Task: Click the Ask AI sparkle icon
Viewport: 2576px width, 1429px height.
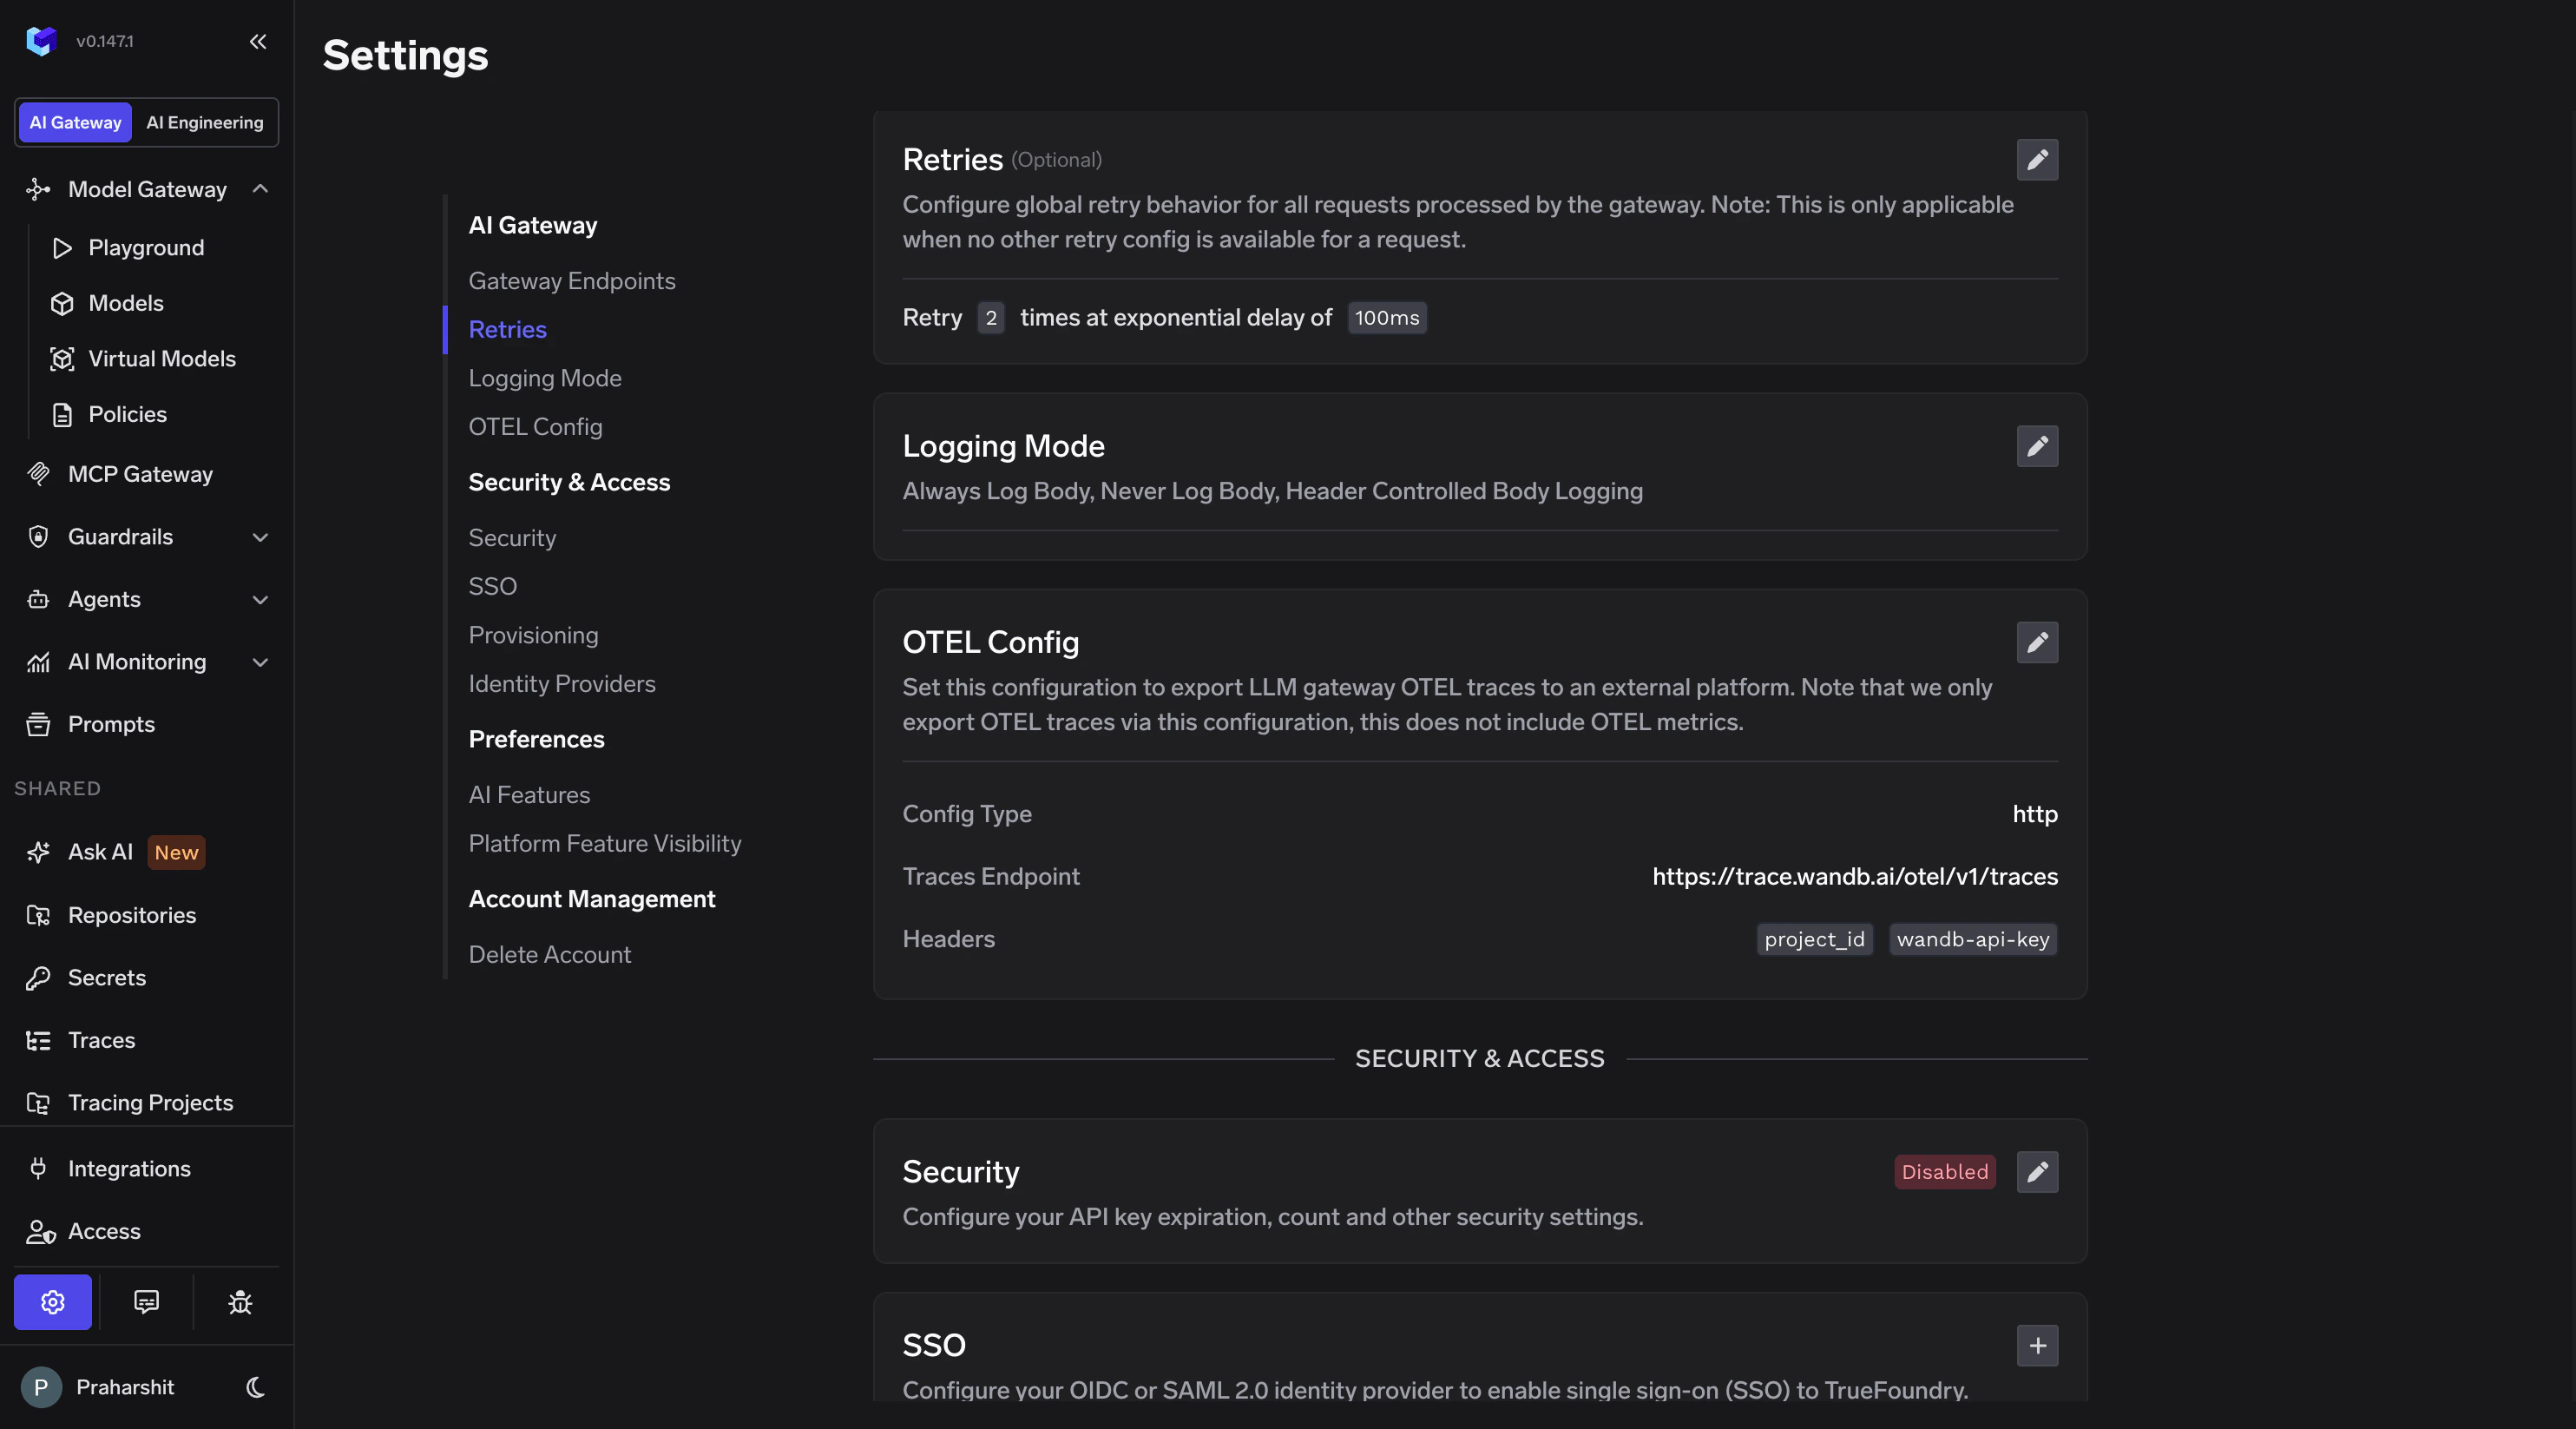Action: click(x=38, y=852)
